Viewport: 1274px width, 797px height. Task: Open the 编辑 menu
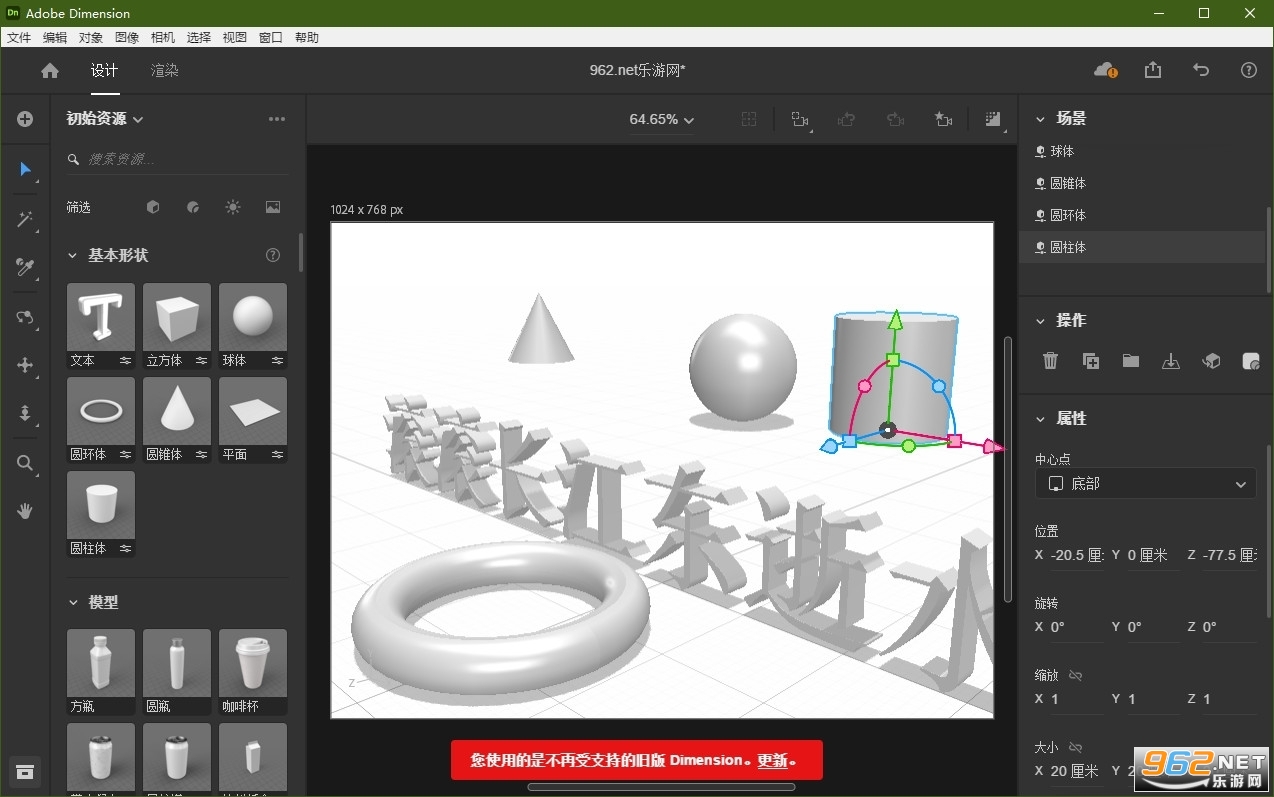coord(55,37)
